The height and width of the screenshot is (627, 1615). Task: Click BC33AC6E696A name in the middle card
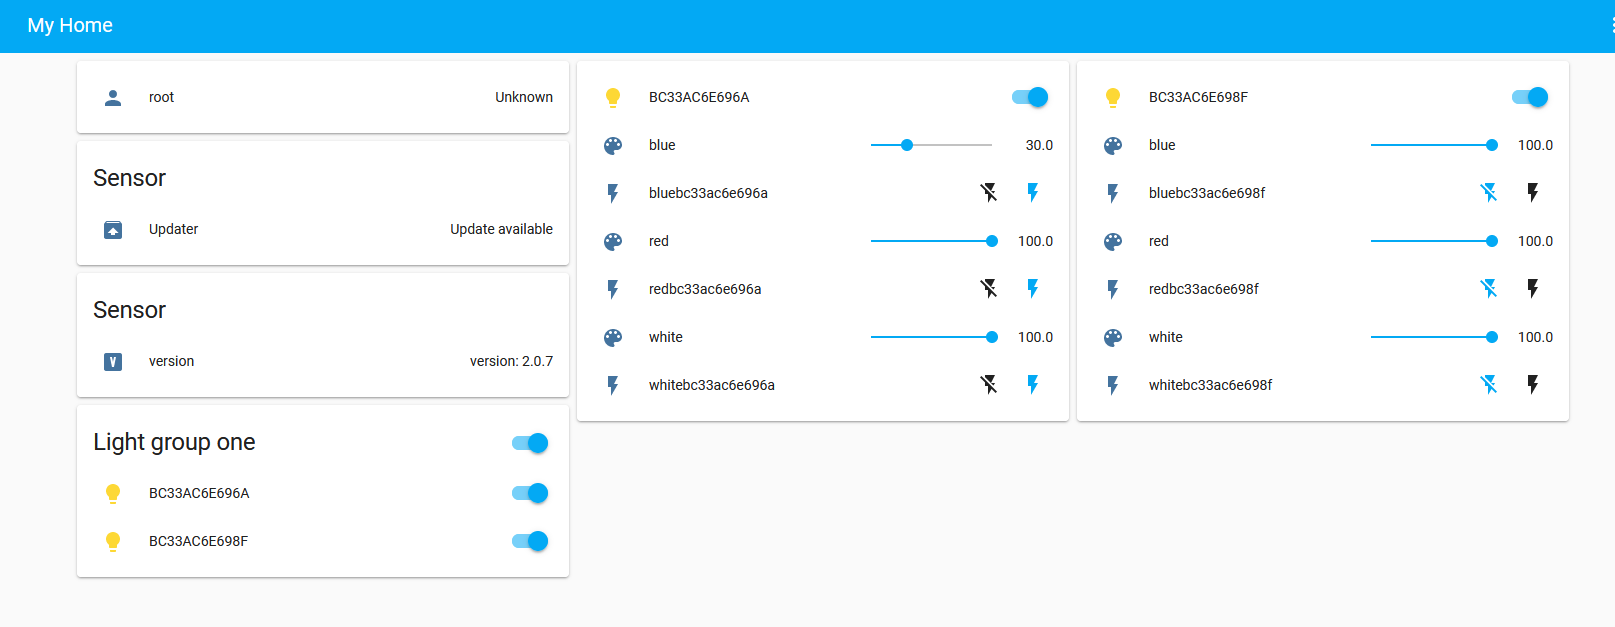[699, 97]
